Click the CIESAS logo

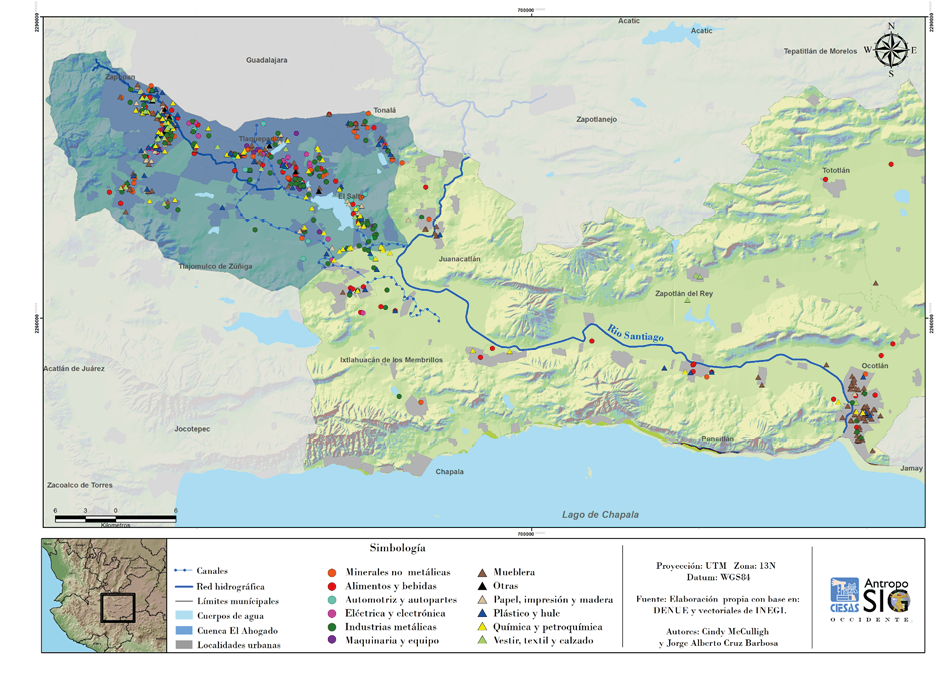click(x=844, y=594)
